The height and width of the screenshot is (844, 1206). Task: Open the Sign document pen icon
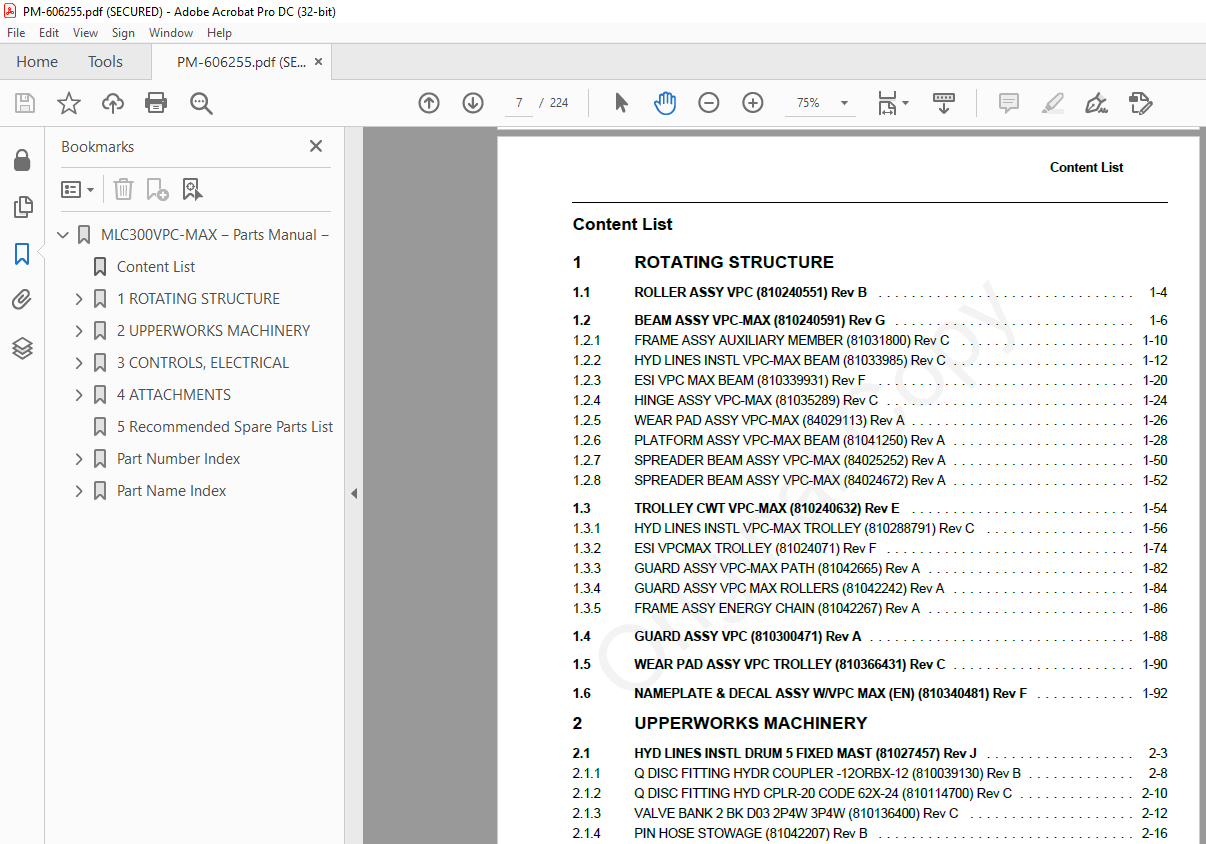1096,103
